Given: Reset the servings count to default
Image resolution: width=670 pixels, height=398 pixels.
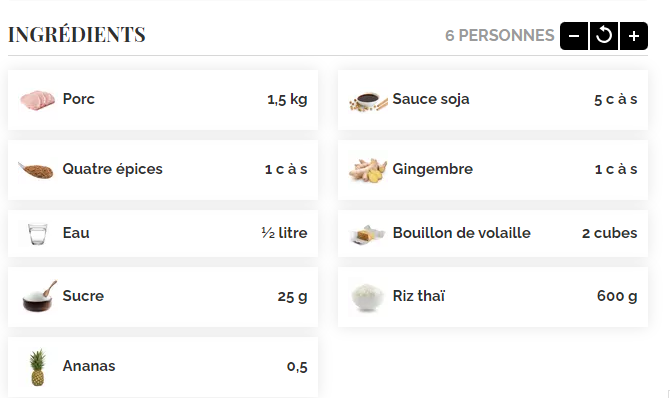Looking at the screenshot, I should [604, 36].
